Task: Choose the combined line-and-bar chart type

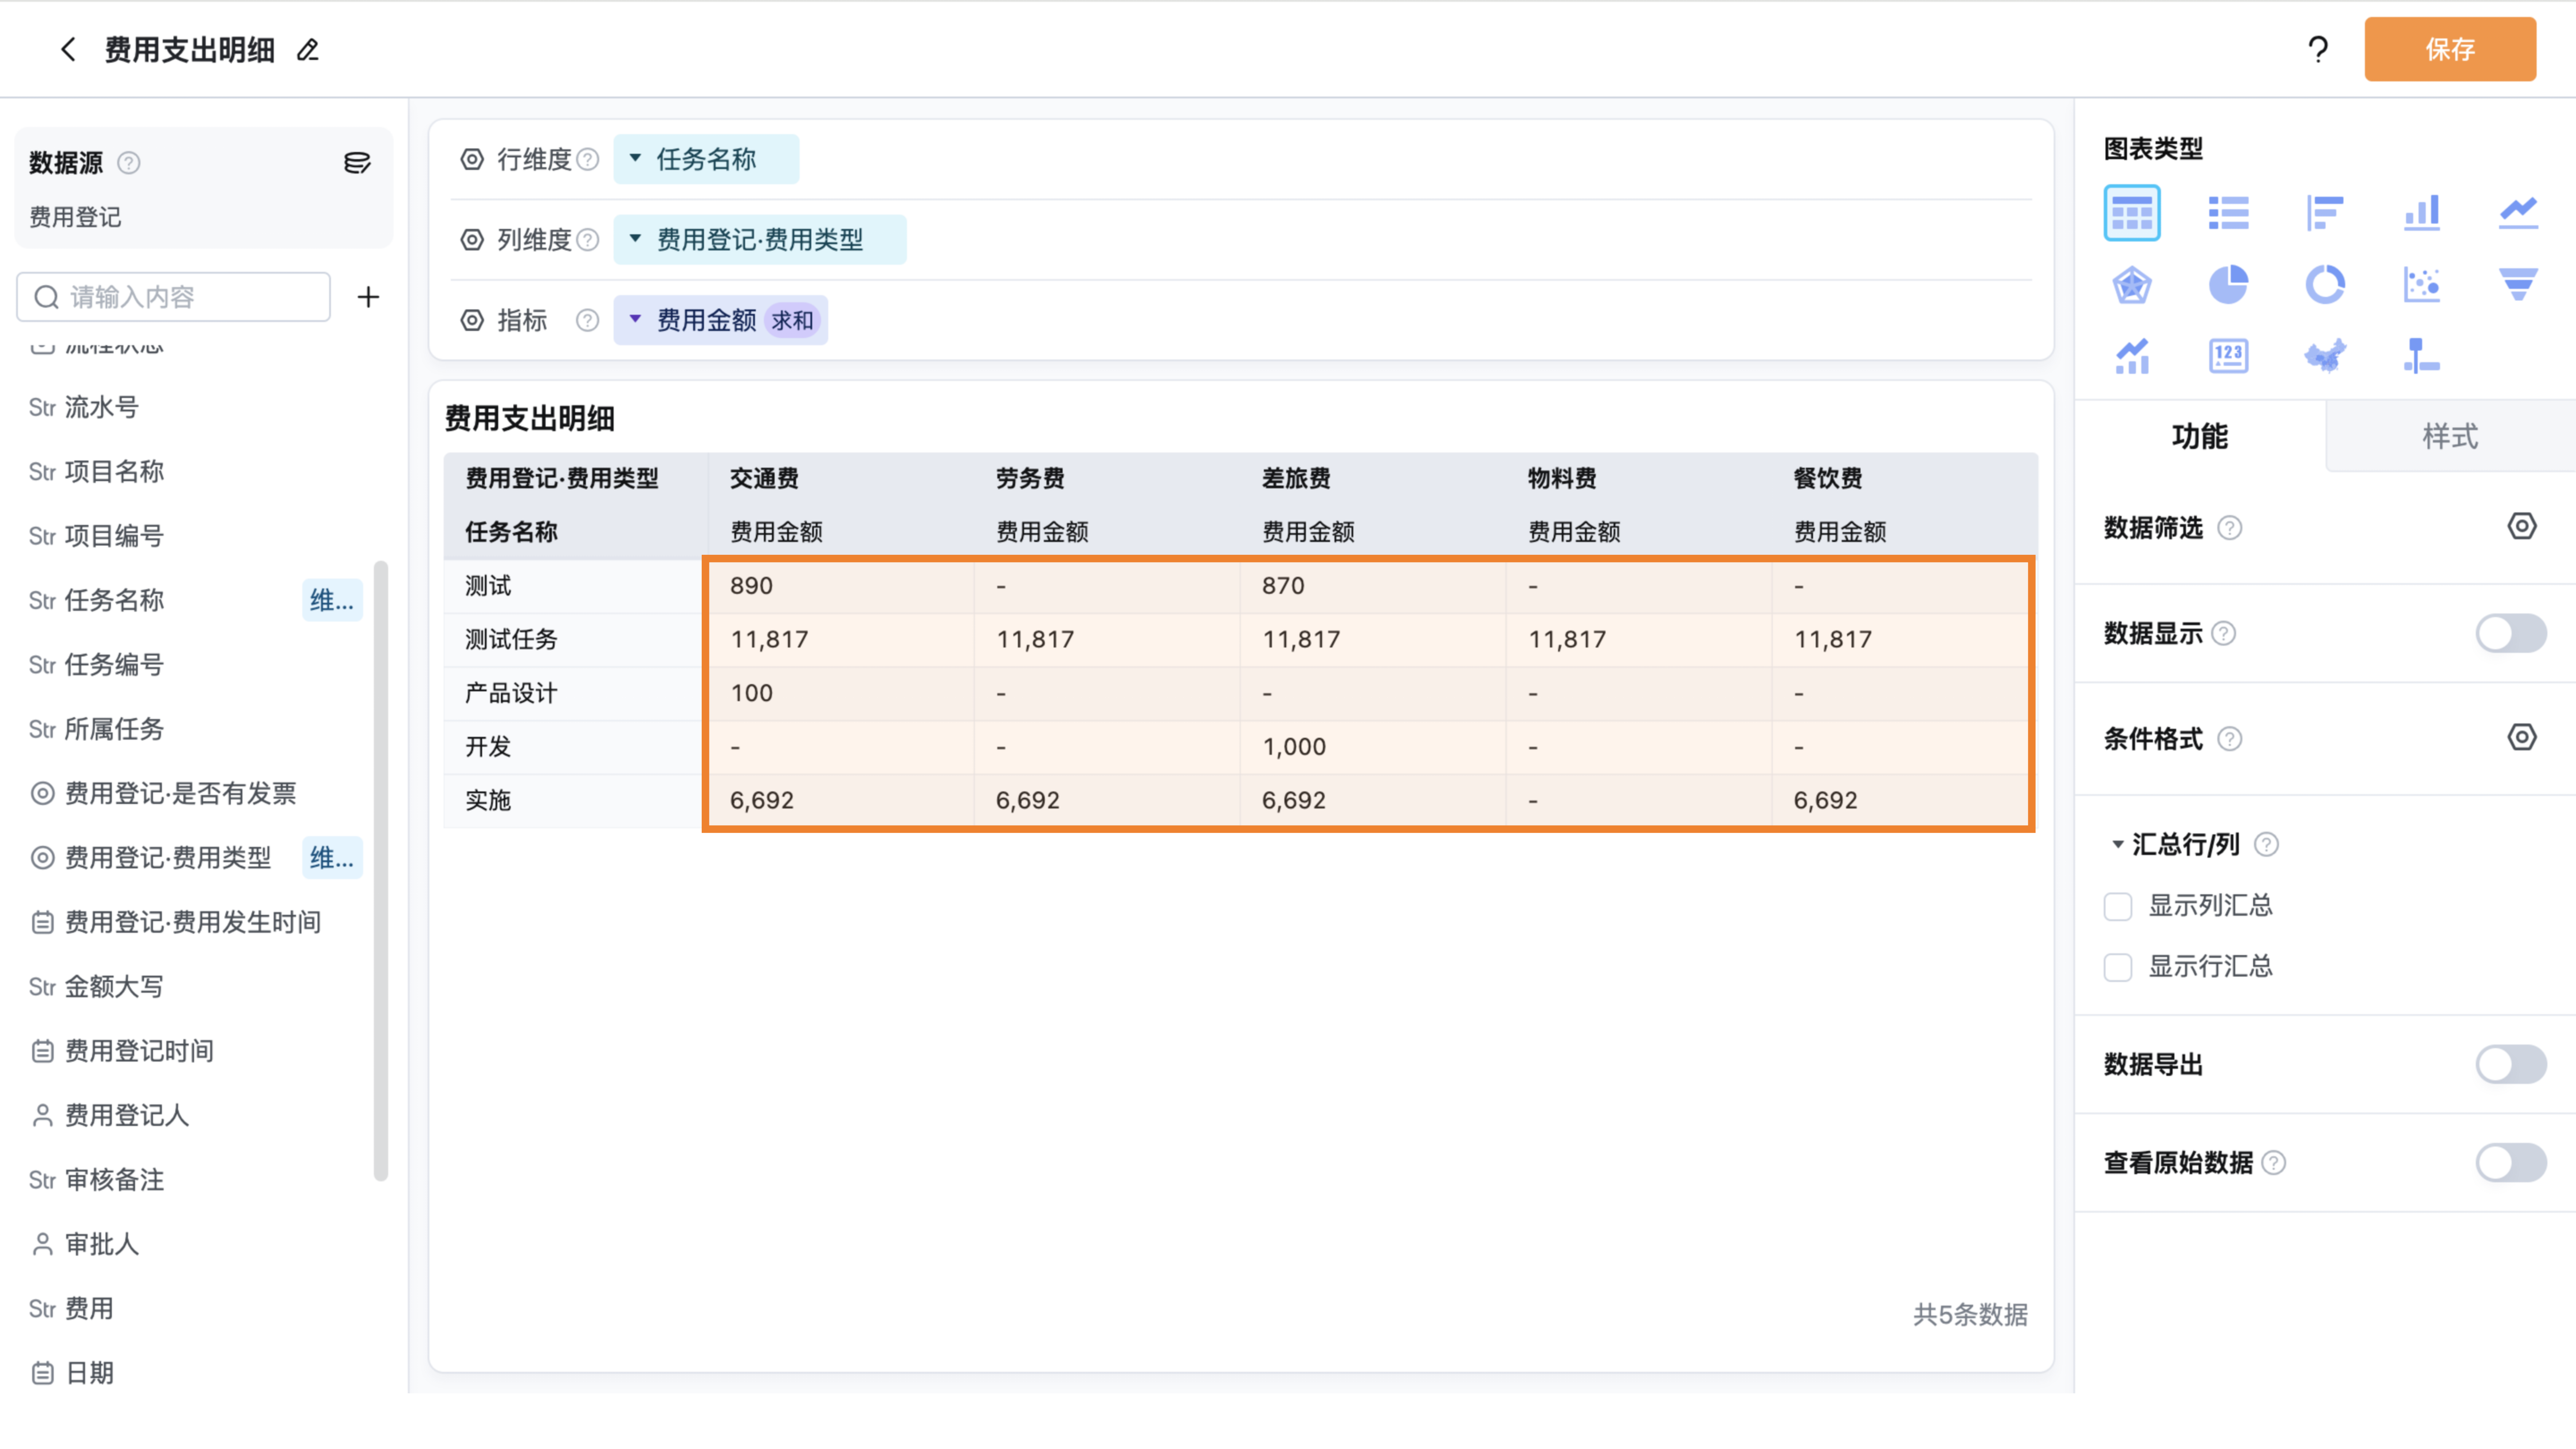Action: click(x=2132, y=356)
